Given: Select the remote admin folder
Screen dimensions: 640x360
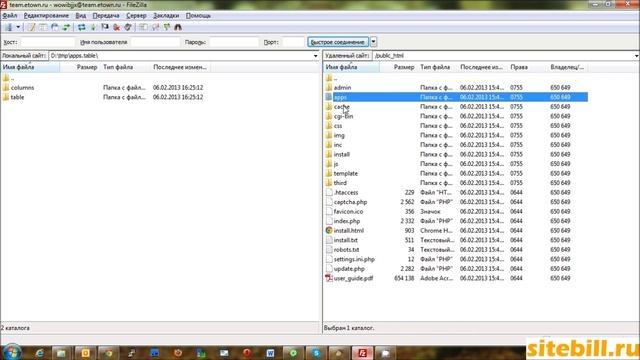Looking at the screenshot, I should coord(342,88).
